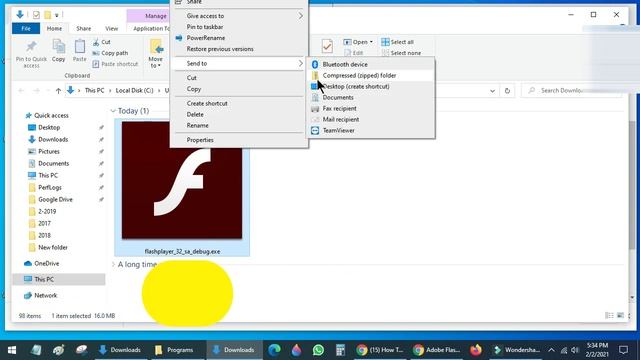Select PowerRename from context menu

tap(239, 38)
